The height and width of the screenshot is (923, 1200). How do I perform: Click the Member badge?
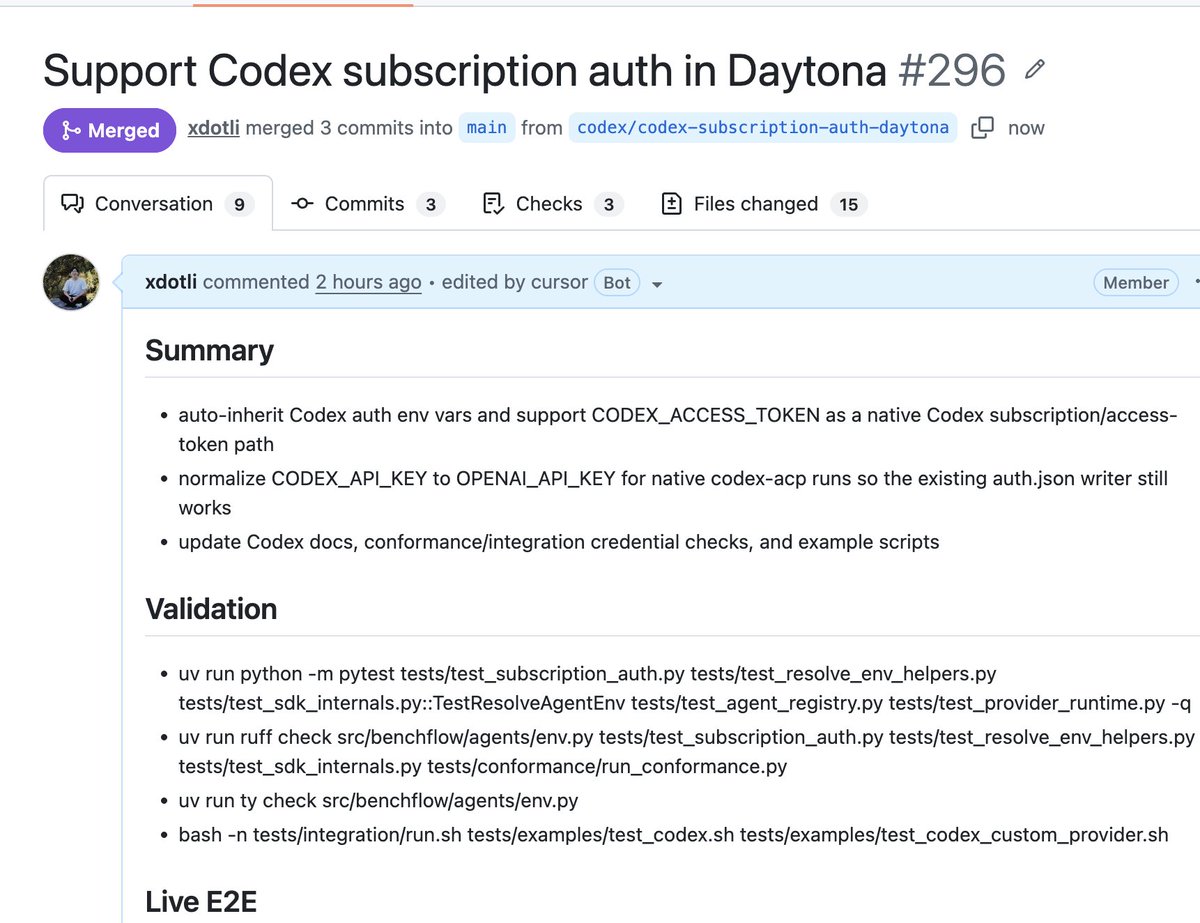1136,283
